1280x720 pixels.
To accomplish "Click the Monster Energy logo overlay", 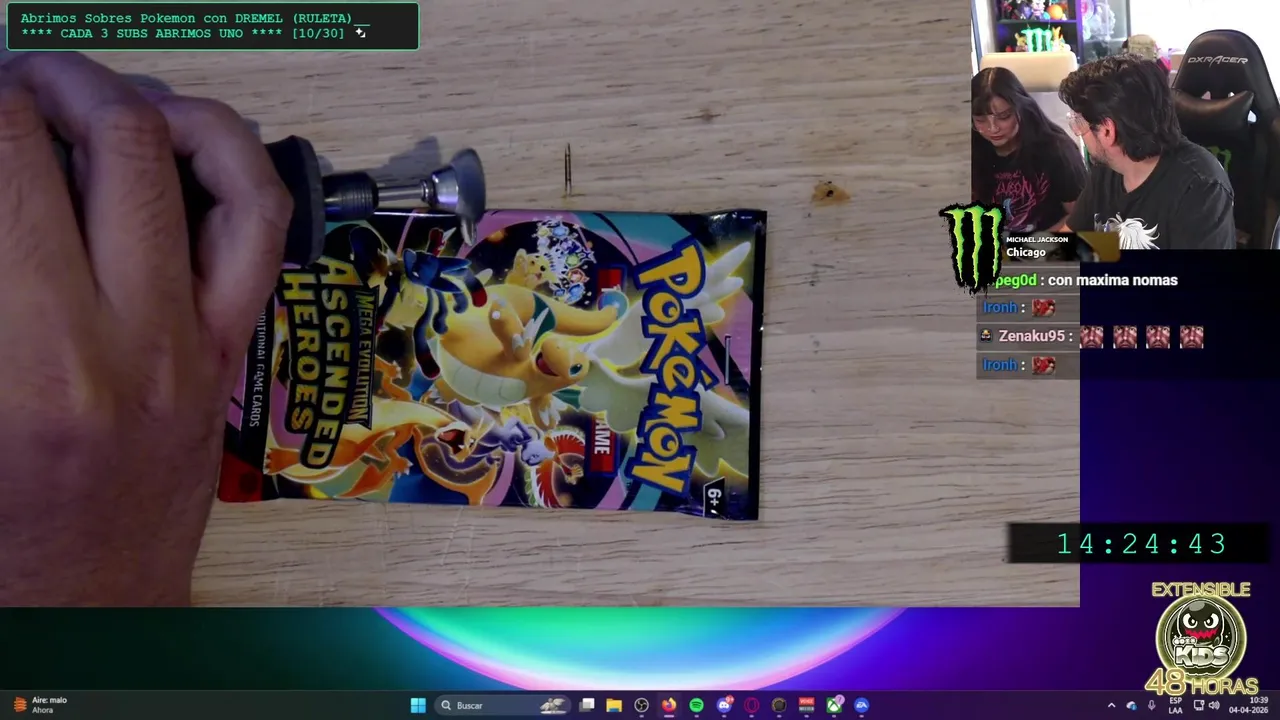I will (972, 247).
